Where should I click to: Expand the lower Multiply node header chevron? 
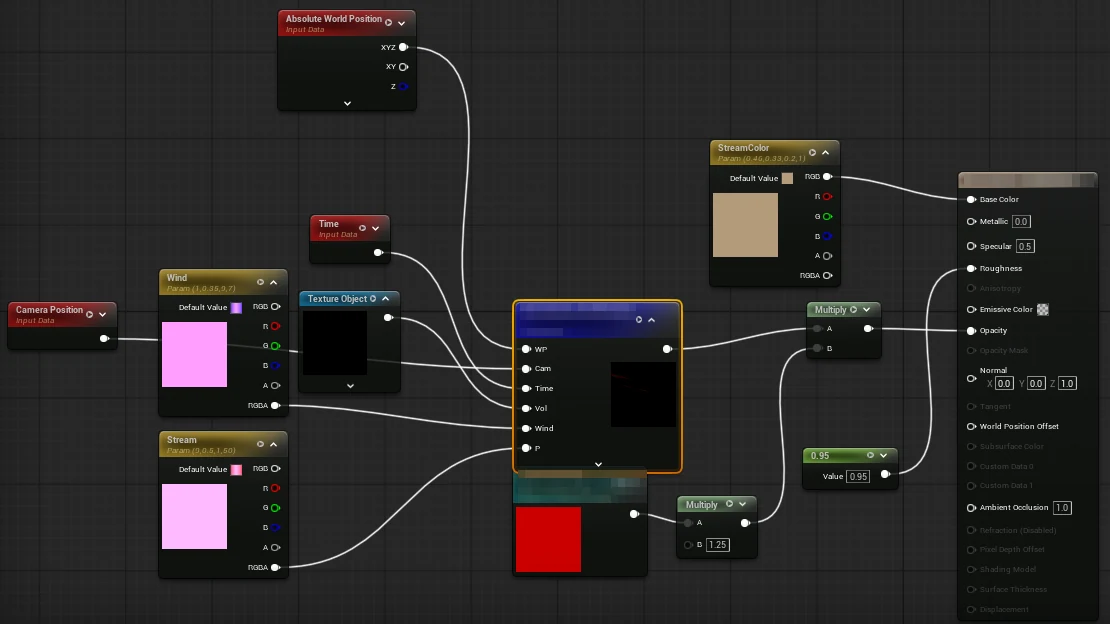(743, 504)
